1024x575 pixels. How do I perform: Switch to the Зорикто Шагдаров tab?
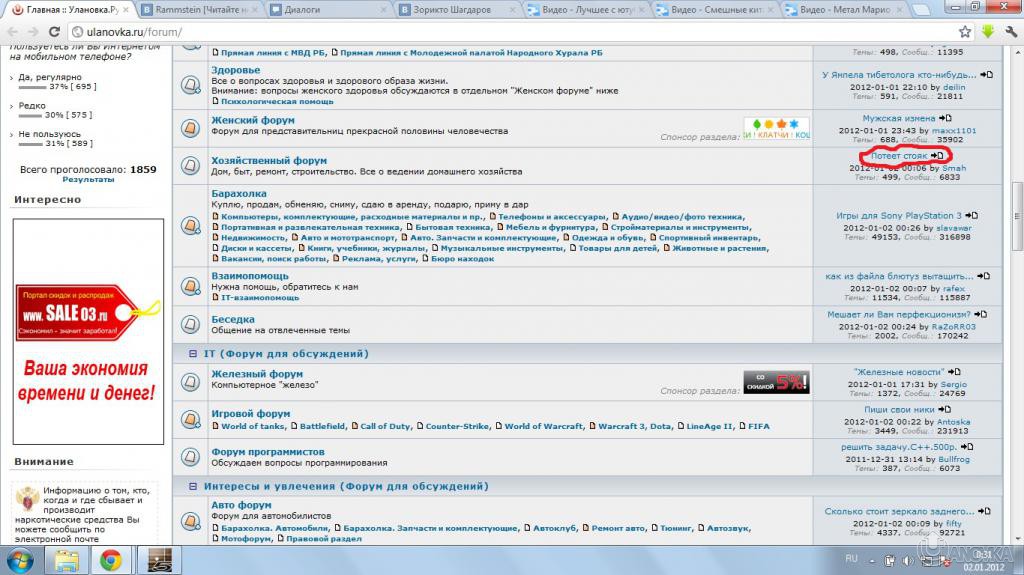click(457, 10)
